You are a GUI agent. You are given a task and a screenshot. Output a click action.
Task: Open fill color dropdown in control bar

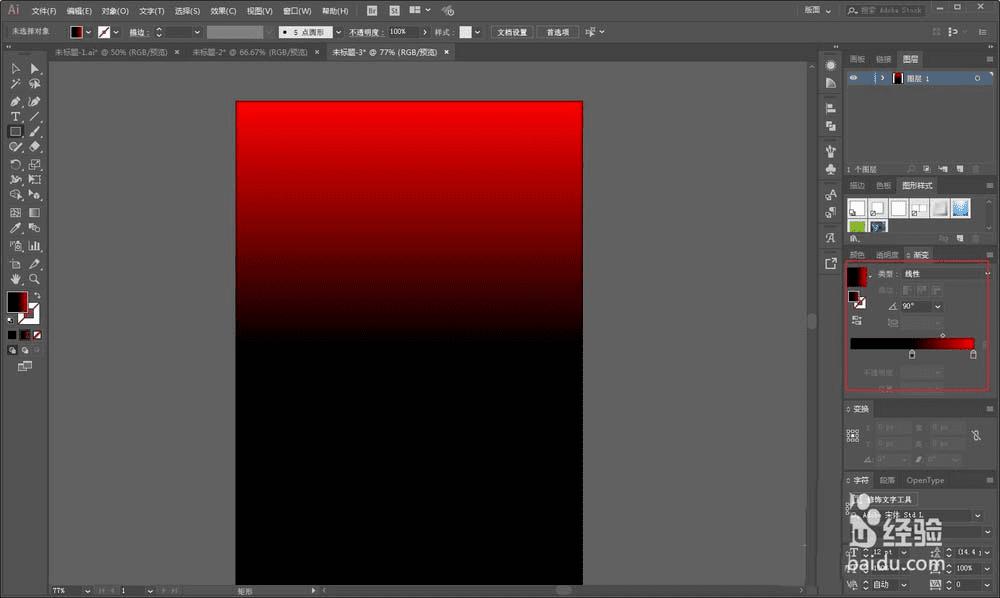[88, 32]
